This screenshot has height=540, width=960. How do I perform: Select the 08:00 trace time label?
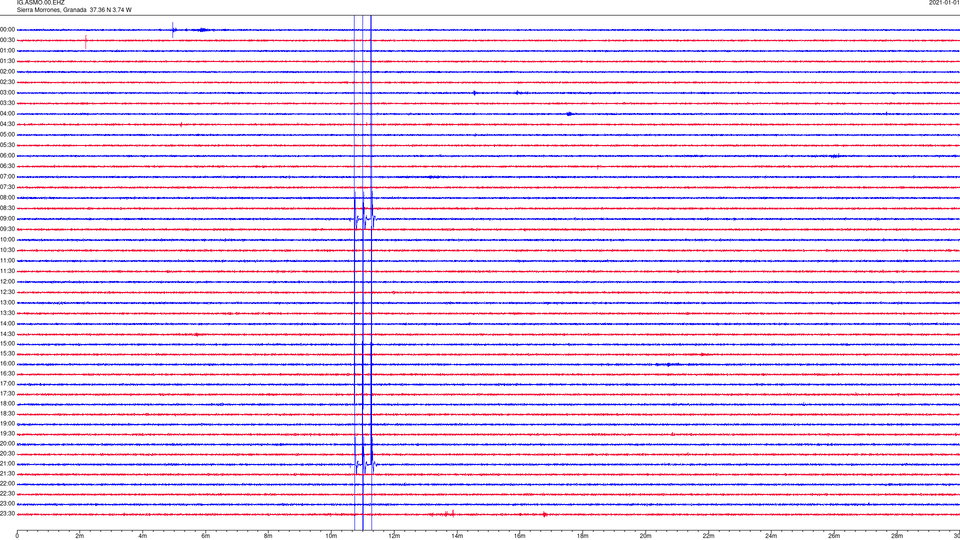[x=7, y=198]
